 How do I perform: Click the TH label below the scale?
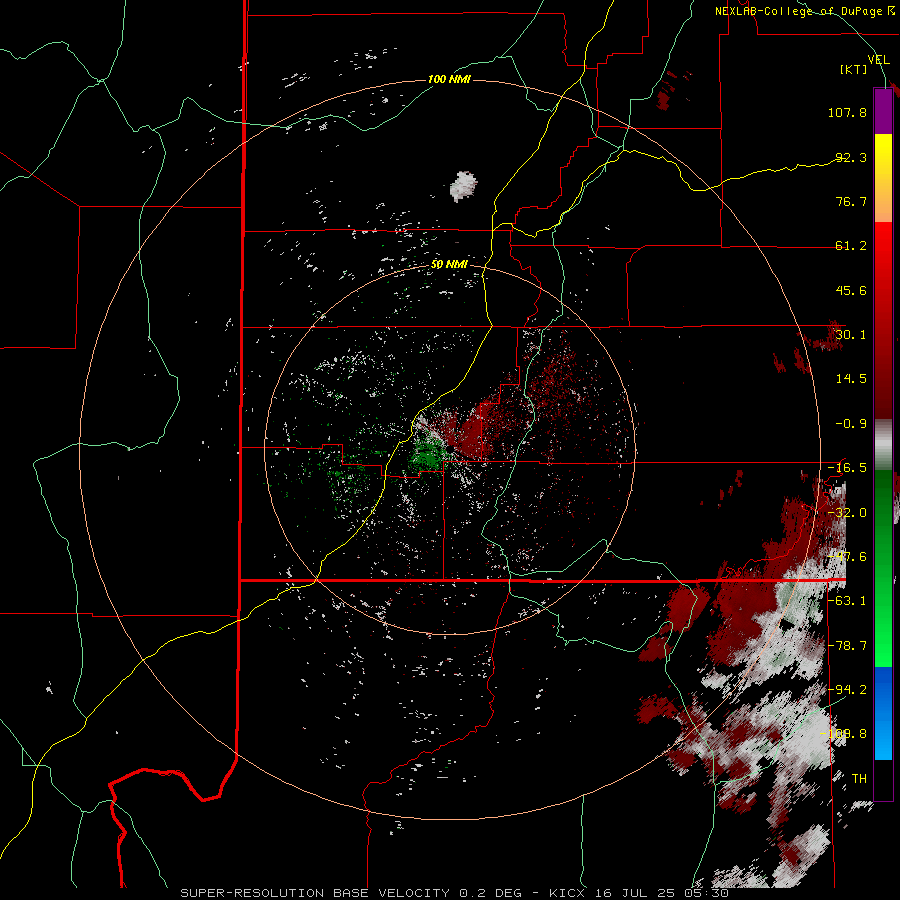click(859, 779)
